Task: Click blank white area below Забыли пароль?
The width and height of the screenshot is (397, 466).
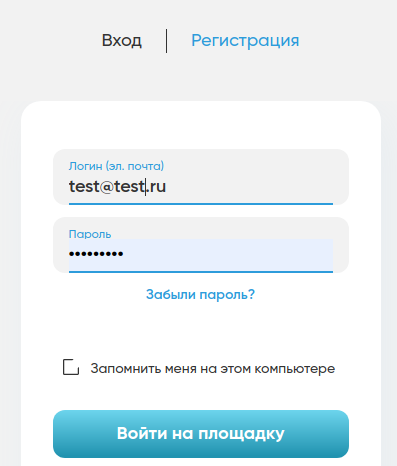Action: 201,328
